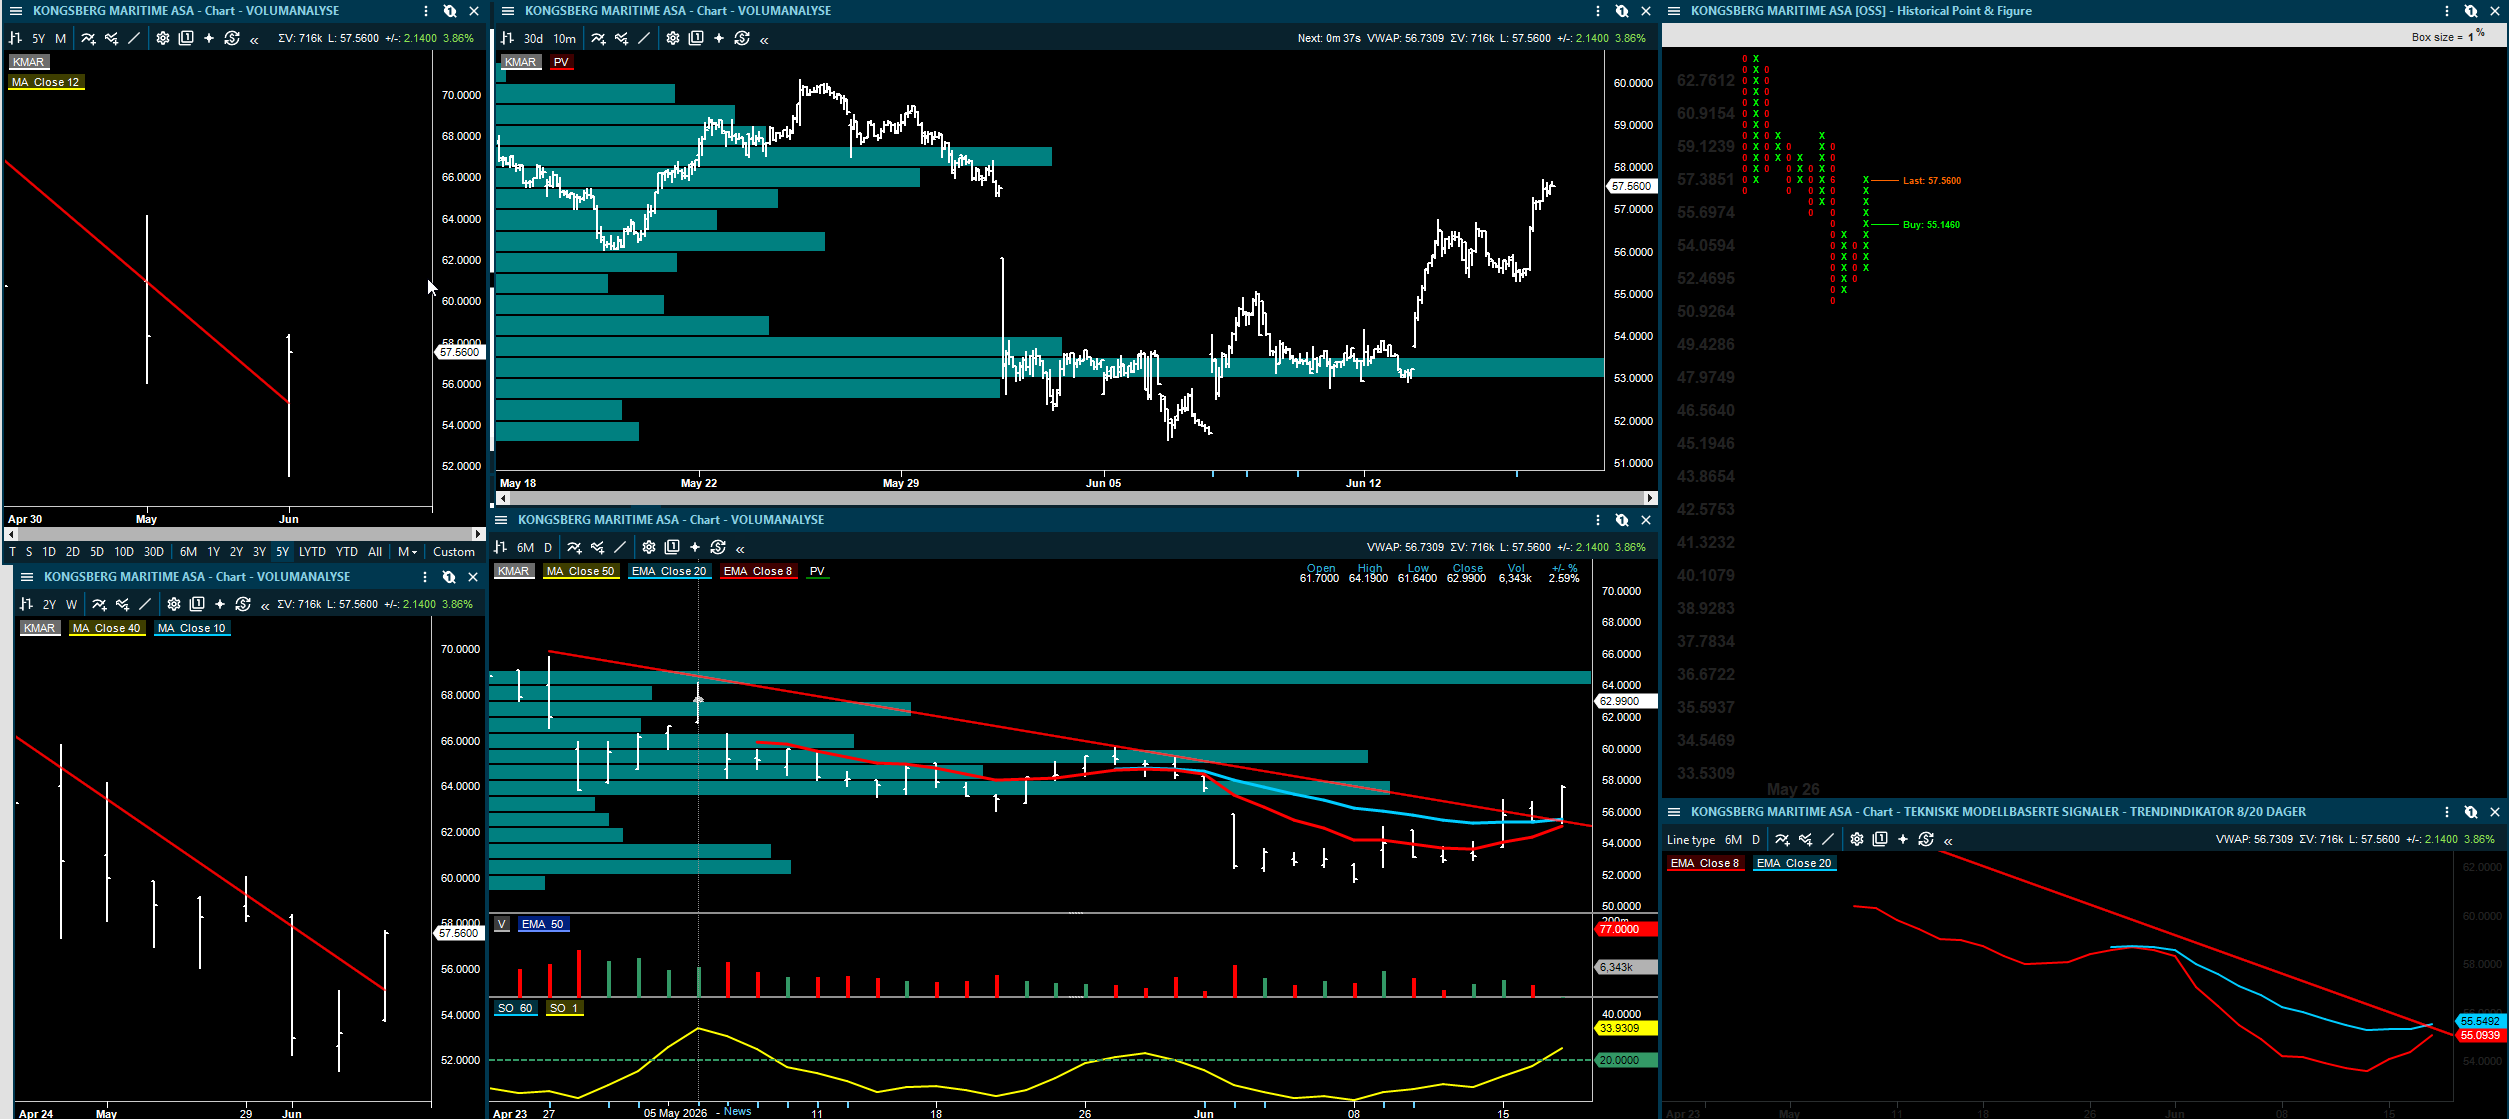Viewport: 2509px width, 1119px height.
Task: Click the layout page icon in 2Y weekly chart
Action: pyautogui.click(x=197, y=604)
